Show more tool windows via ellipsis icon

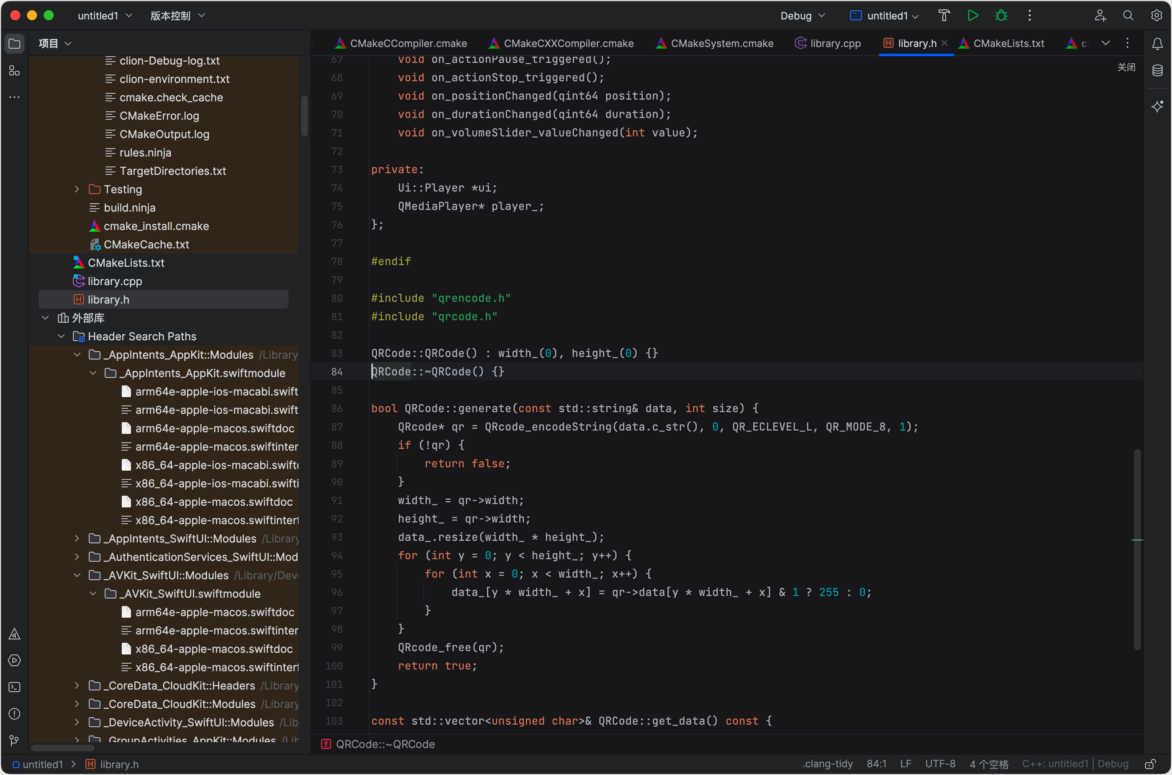click(14, 97)
